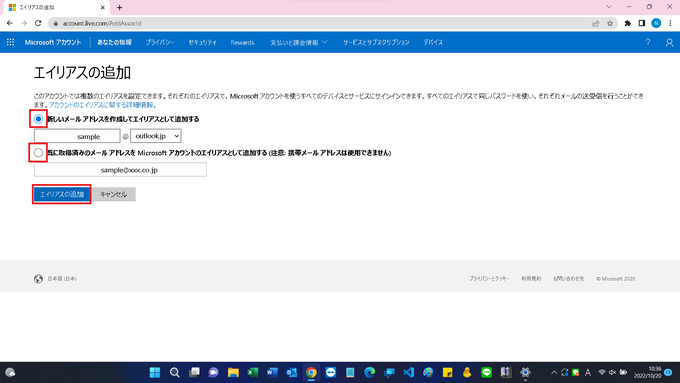680x383 pixels.
Task: Open the outlook.jp domain dropdown
Action: [x=156, y=136]
